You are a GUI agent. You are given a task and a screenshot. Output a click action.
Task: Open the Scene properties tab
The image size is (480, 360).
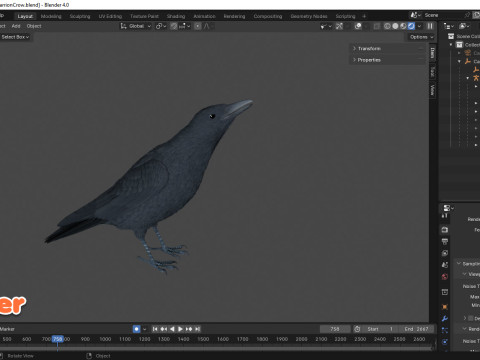coord(445,265)
